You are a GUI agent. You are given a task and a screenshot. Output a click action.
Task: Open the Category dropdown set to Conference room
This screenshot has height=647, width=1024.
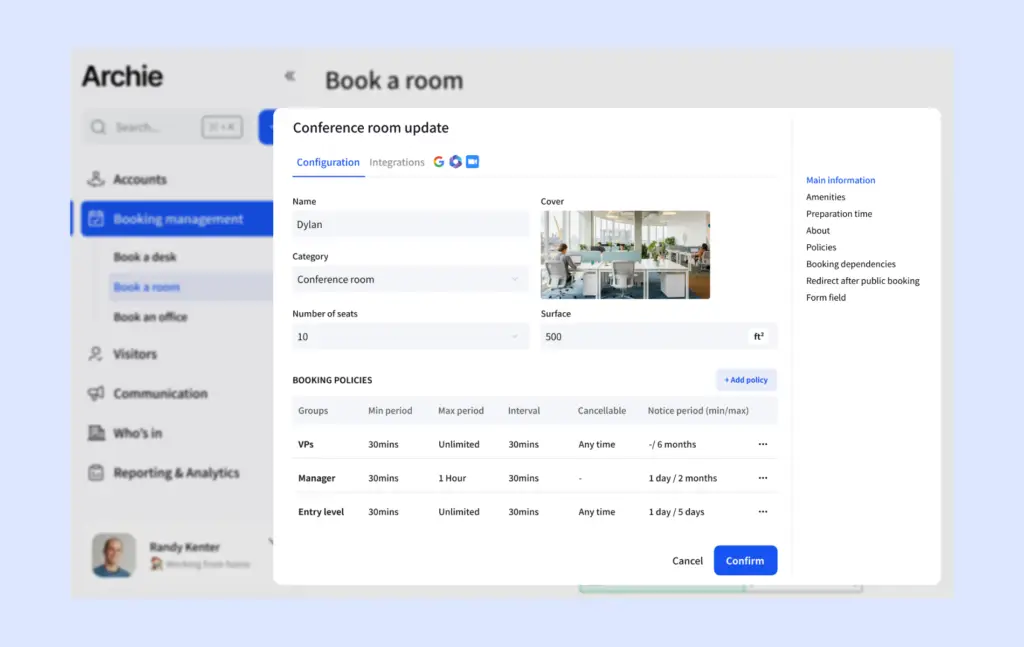(410, 279)
